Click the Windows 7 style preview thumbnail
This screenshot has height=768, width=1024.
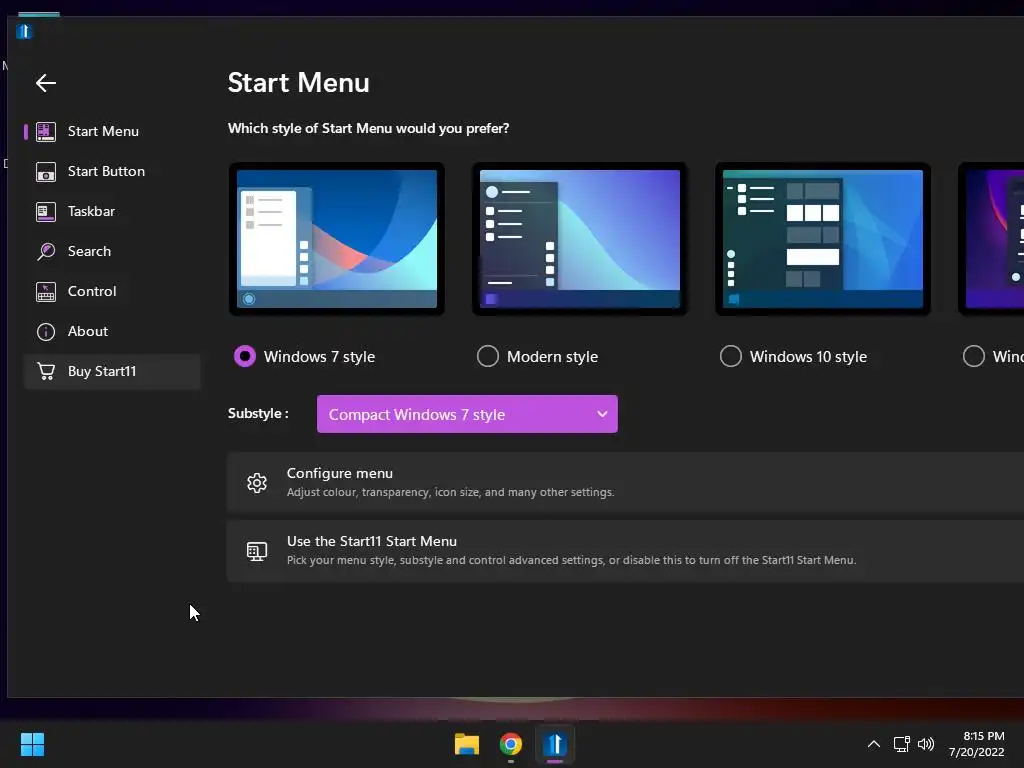pos(337,239)
